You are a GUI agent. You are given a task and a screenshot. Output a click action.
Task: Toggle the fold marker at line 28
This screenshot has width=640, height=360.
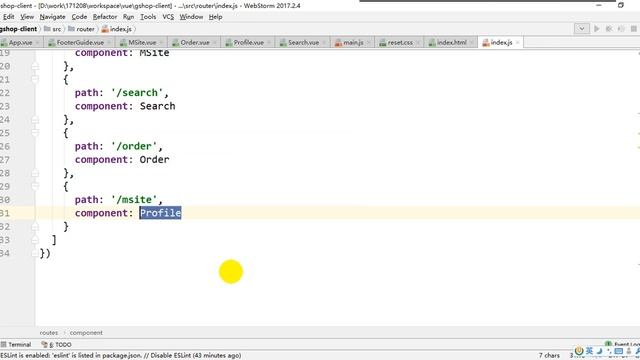coord(35,173)
